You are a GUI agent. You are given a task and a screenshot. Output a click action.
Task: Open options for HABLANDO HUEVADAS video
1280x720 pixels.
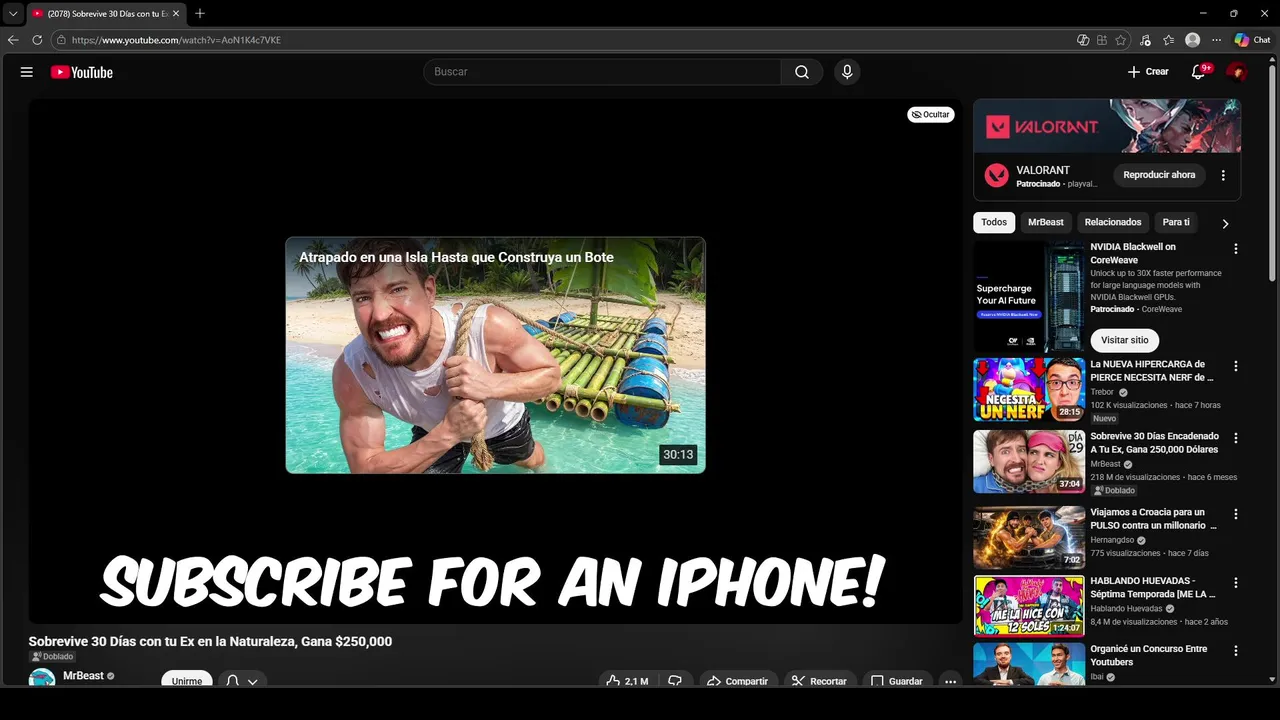tap(1235, 582)
